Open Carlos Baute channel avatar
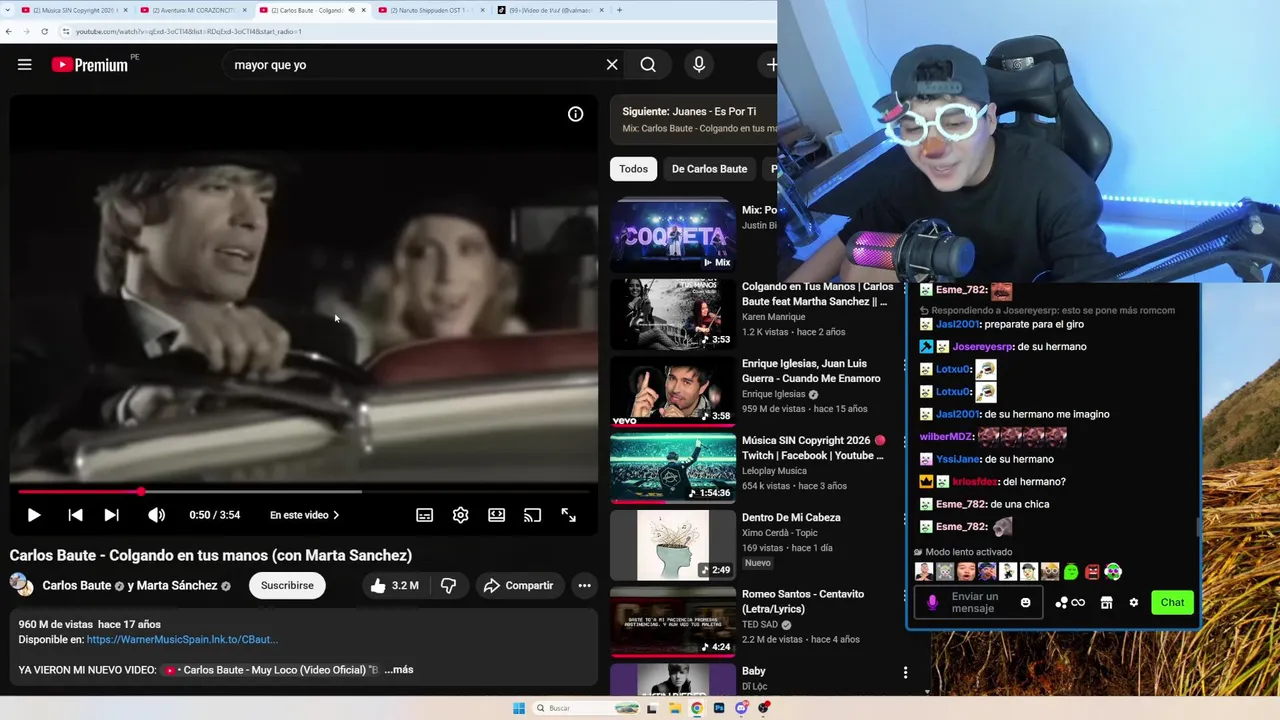The height and width of the screenshot is (720, 1280). coord(21,585)
